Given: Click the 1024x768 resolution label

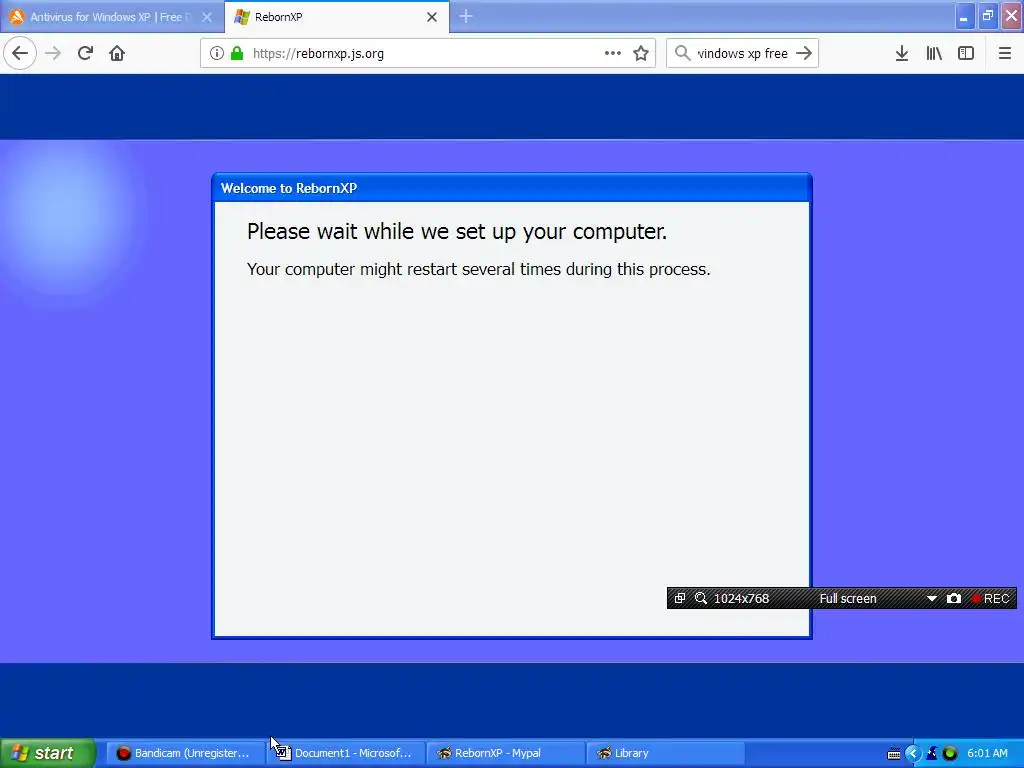Looking at the screenshot, I should pyautogui.click(x=741, y=598).
